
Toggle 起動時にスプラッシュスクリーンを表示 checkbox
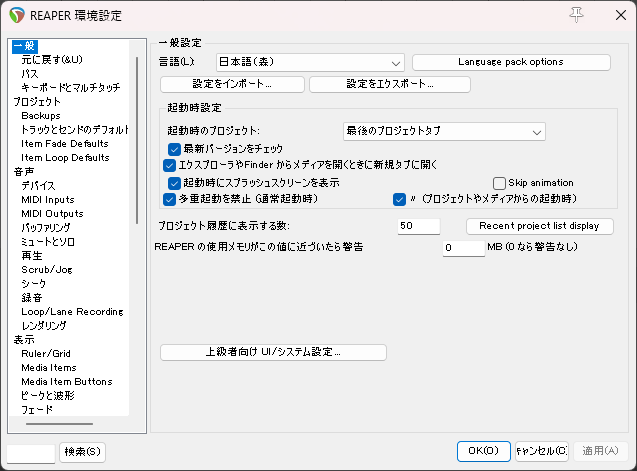174,183
